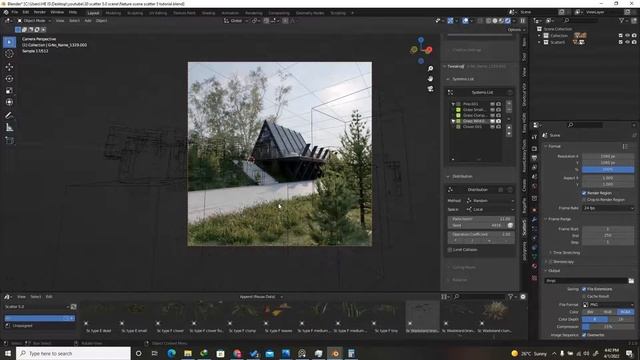Select the Select Box tool
This screenshot has width=640, height=360.
click(x=9, y=42)
